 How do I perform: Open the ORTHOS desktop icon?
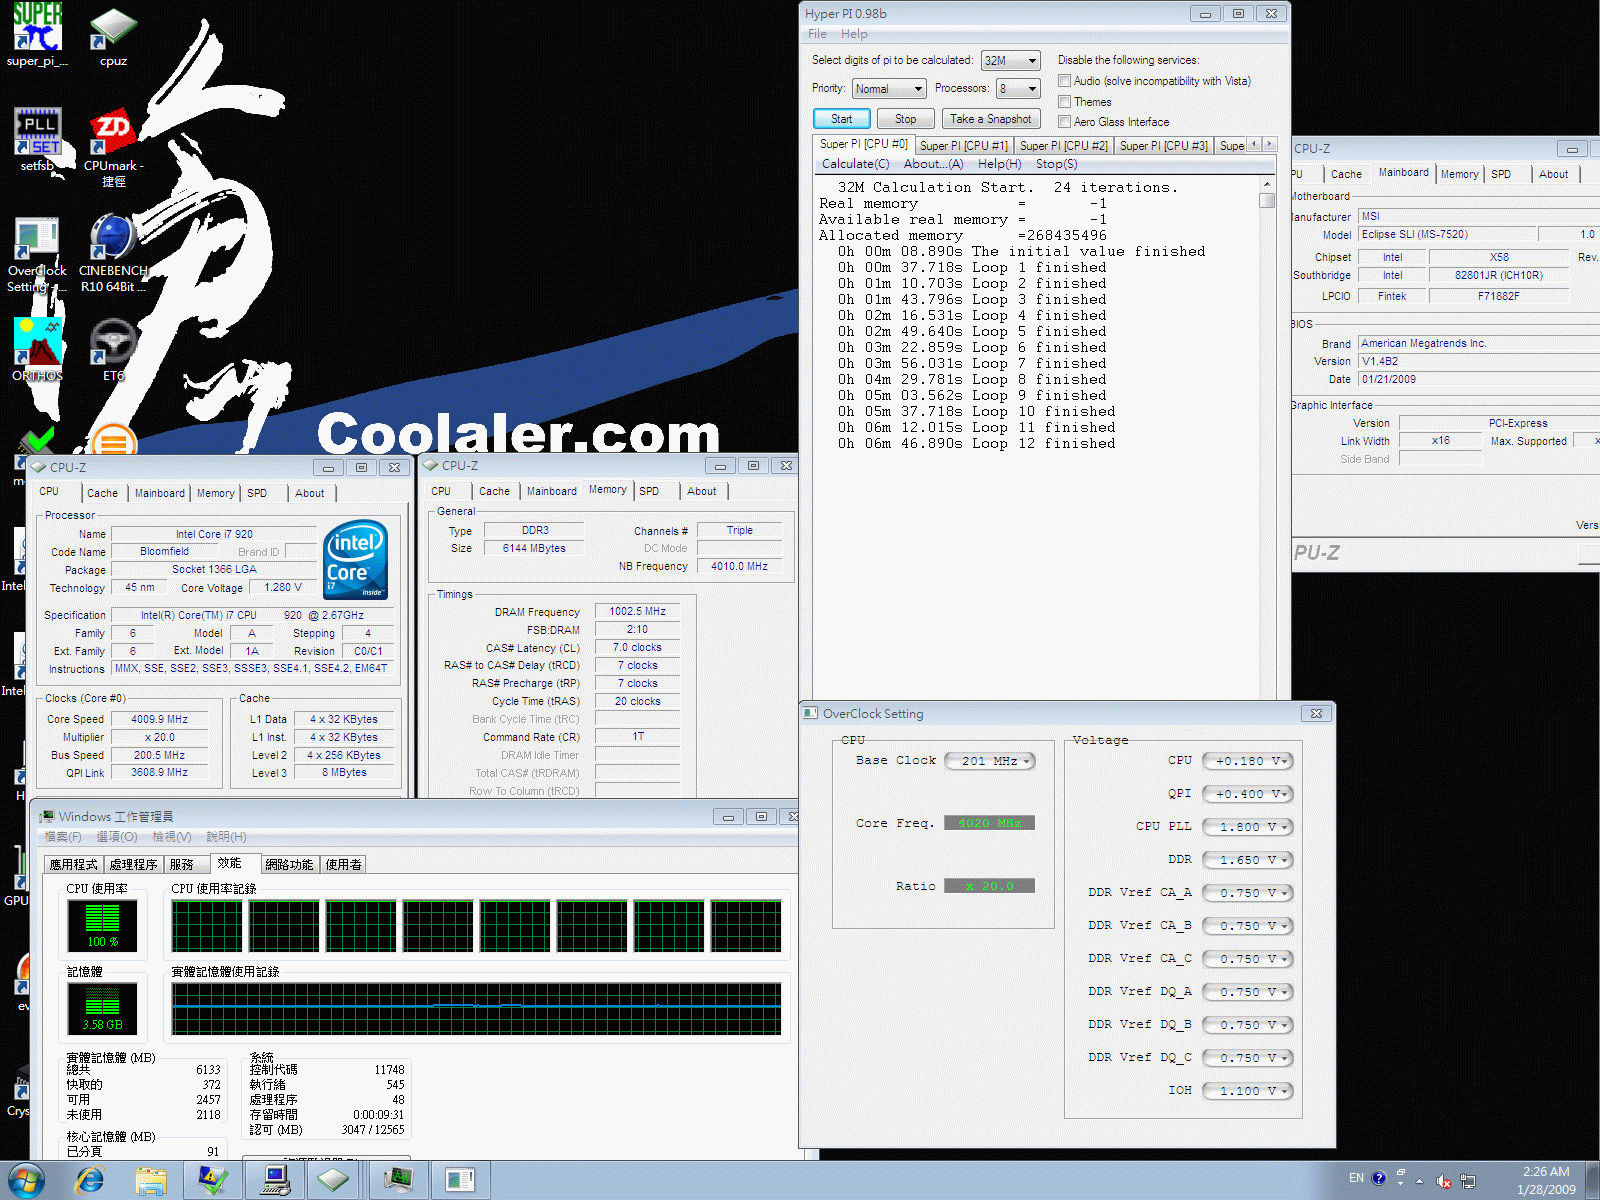(x=37, y=350)
